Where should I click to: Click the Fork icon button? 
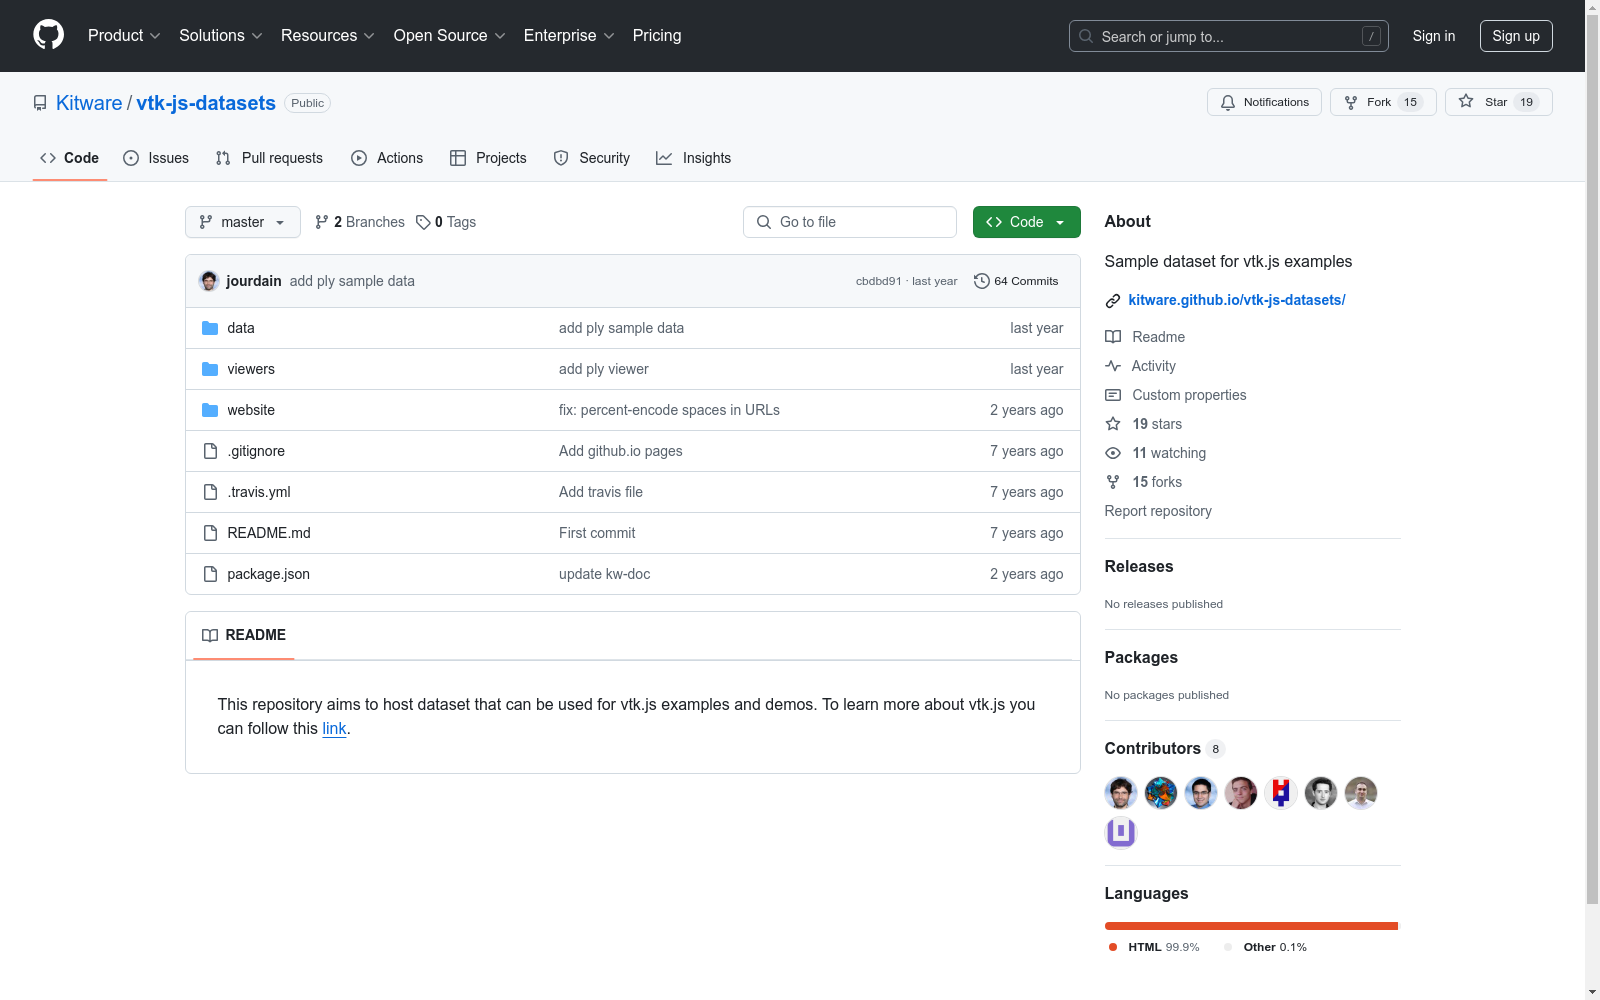click(x=1351, y=103)
